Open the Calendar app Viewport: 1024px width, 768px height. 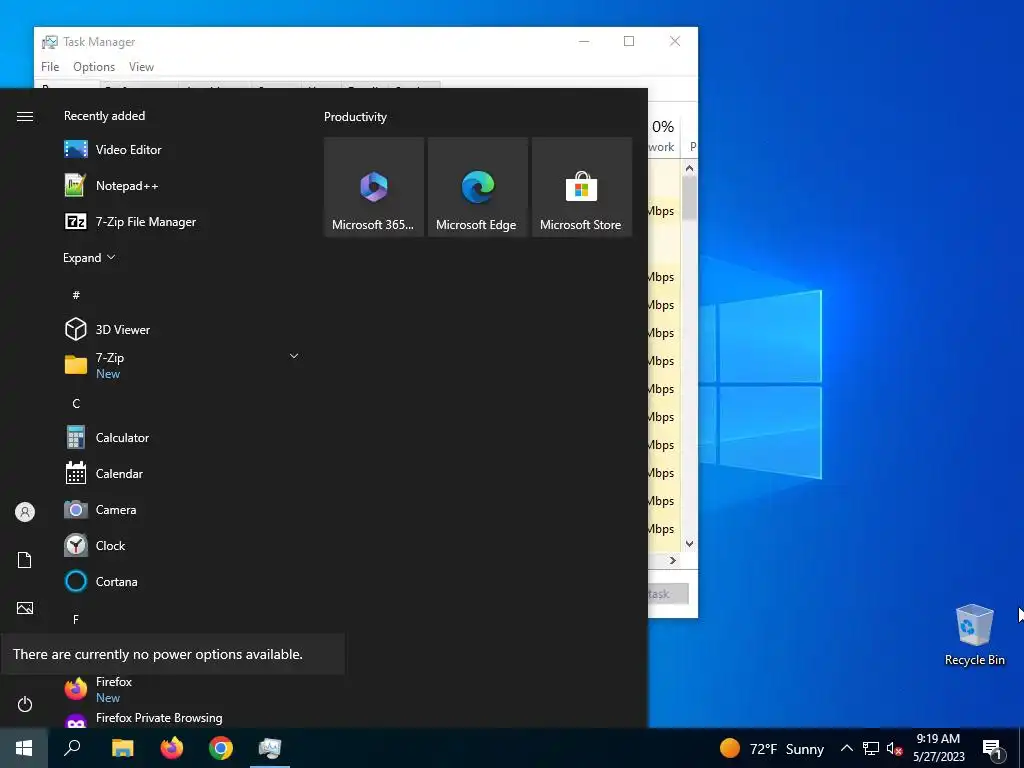point(182,473)
